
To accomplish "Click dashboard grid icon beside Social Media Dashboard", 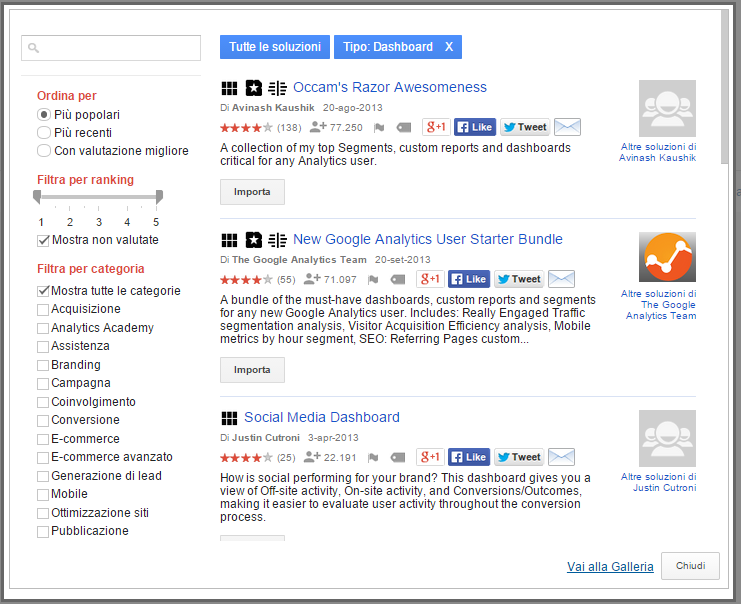I will tap(229, 418).
